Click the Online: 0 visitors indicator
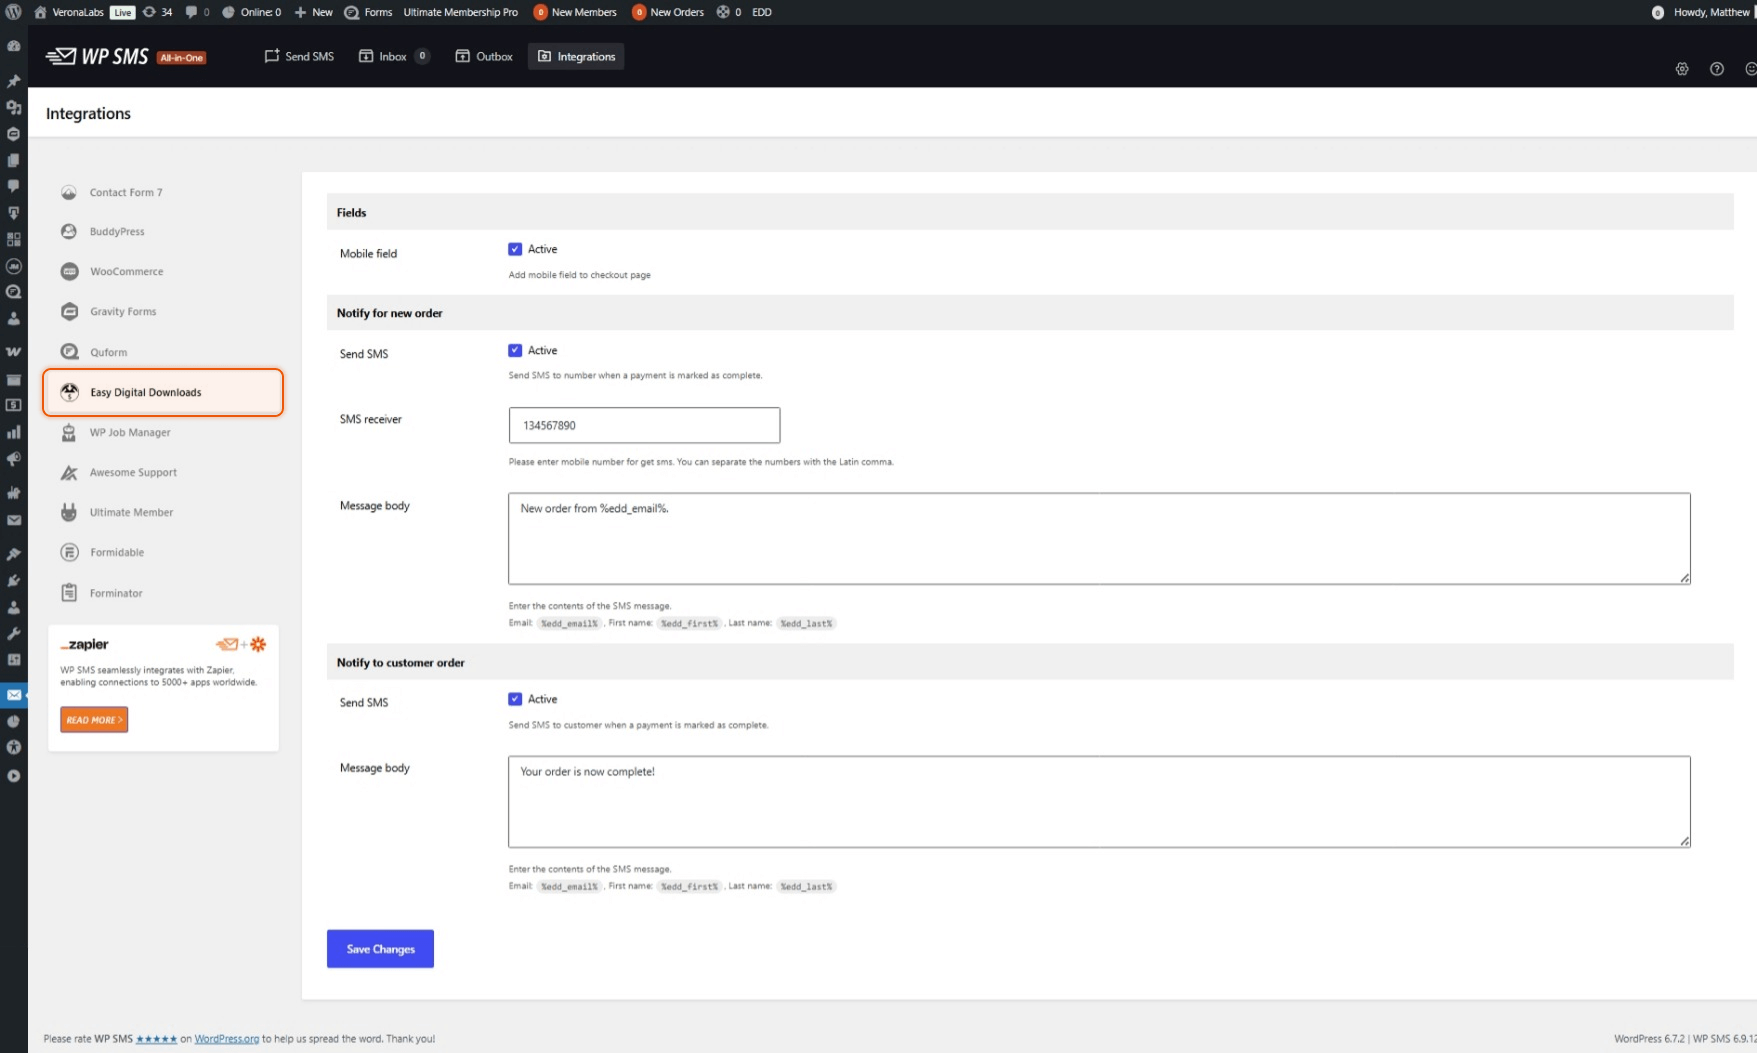The height and width of the screenshot is (1053, 1757). [x=251, y=12]
